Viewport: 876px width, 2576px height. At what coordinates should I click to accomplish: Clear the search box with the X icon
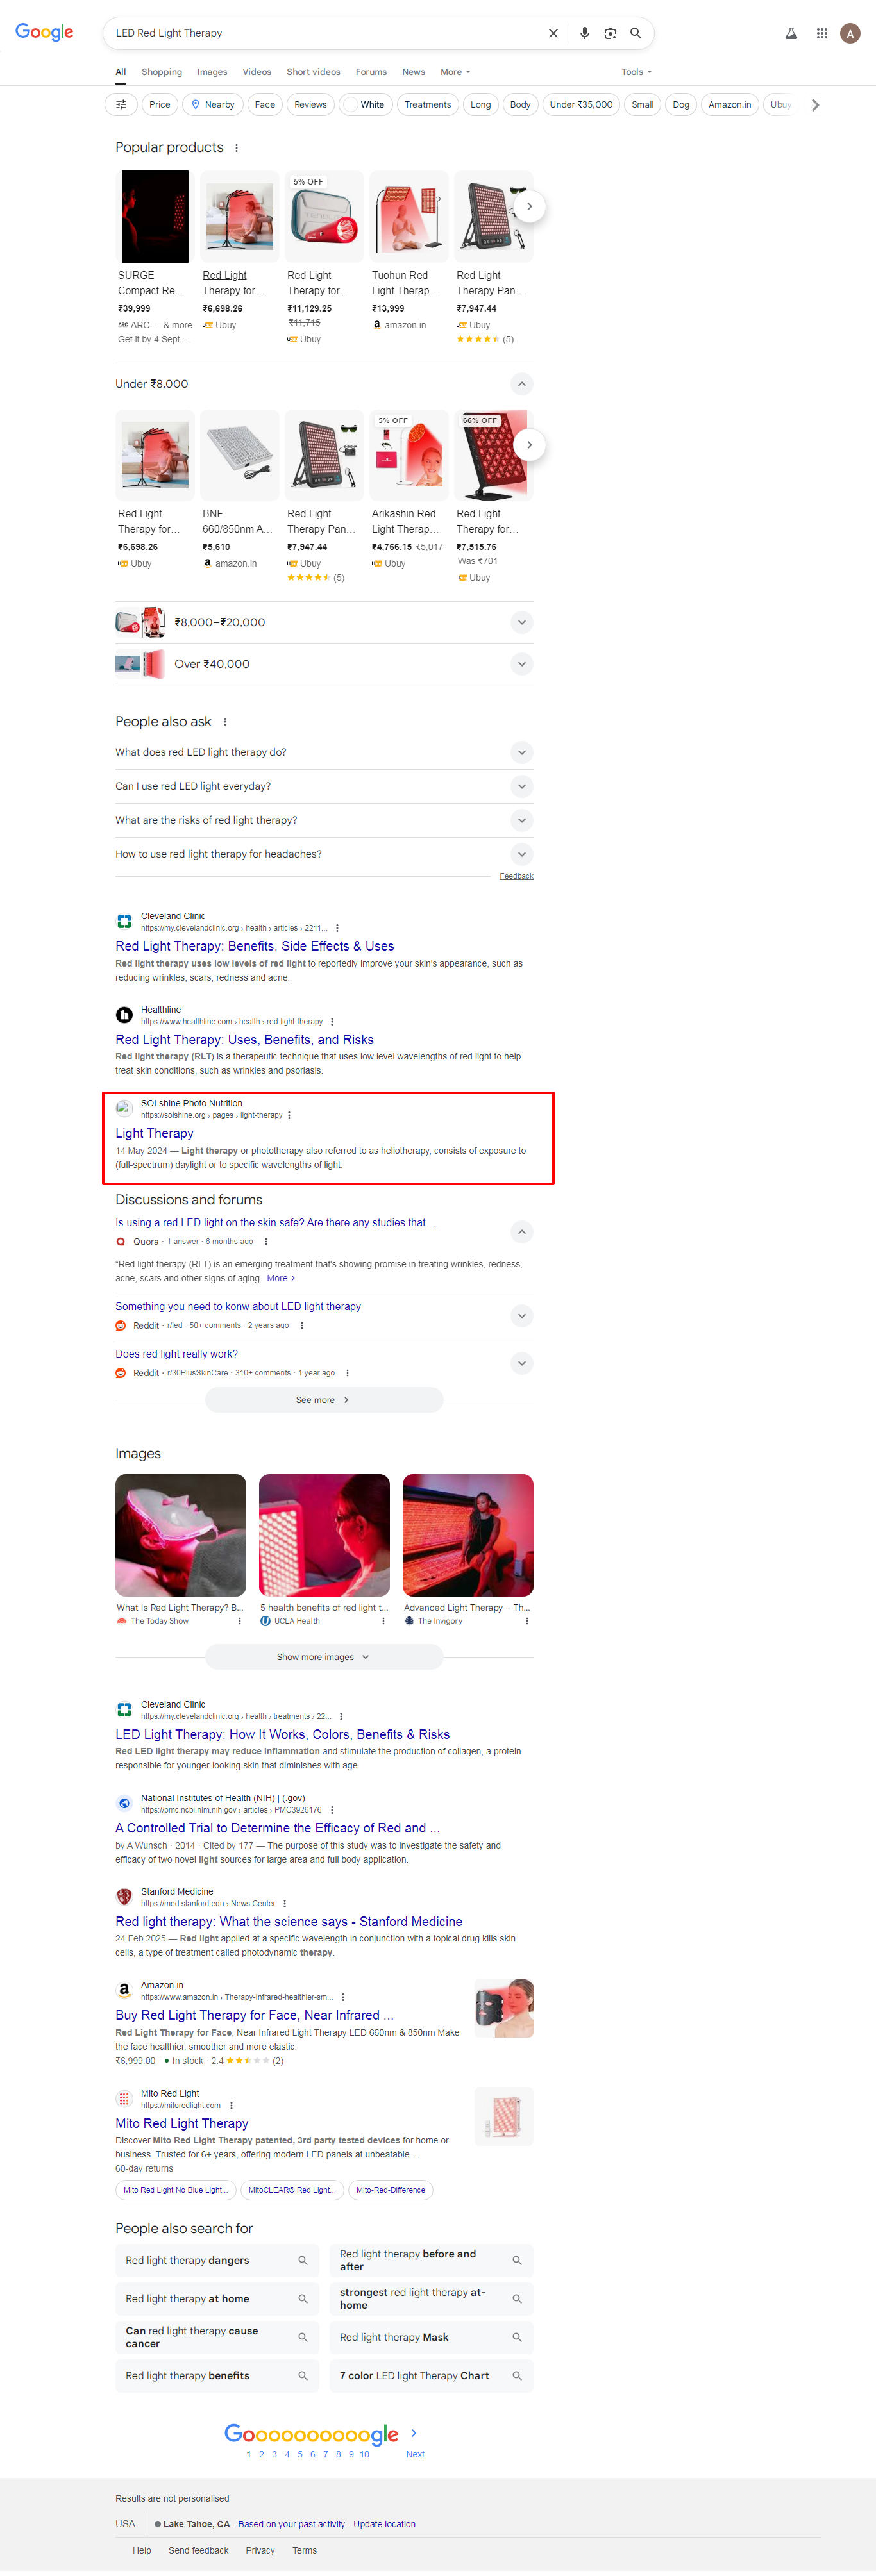click(553, 33)
